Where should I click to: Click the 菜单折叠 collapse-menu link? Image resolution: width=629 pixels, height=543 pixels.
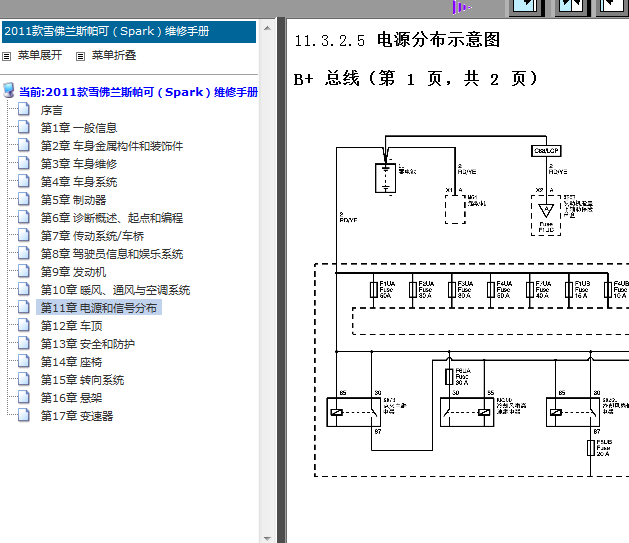tap(114, 55)
